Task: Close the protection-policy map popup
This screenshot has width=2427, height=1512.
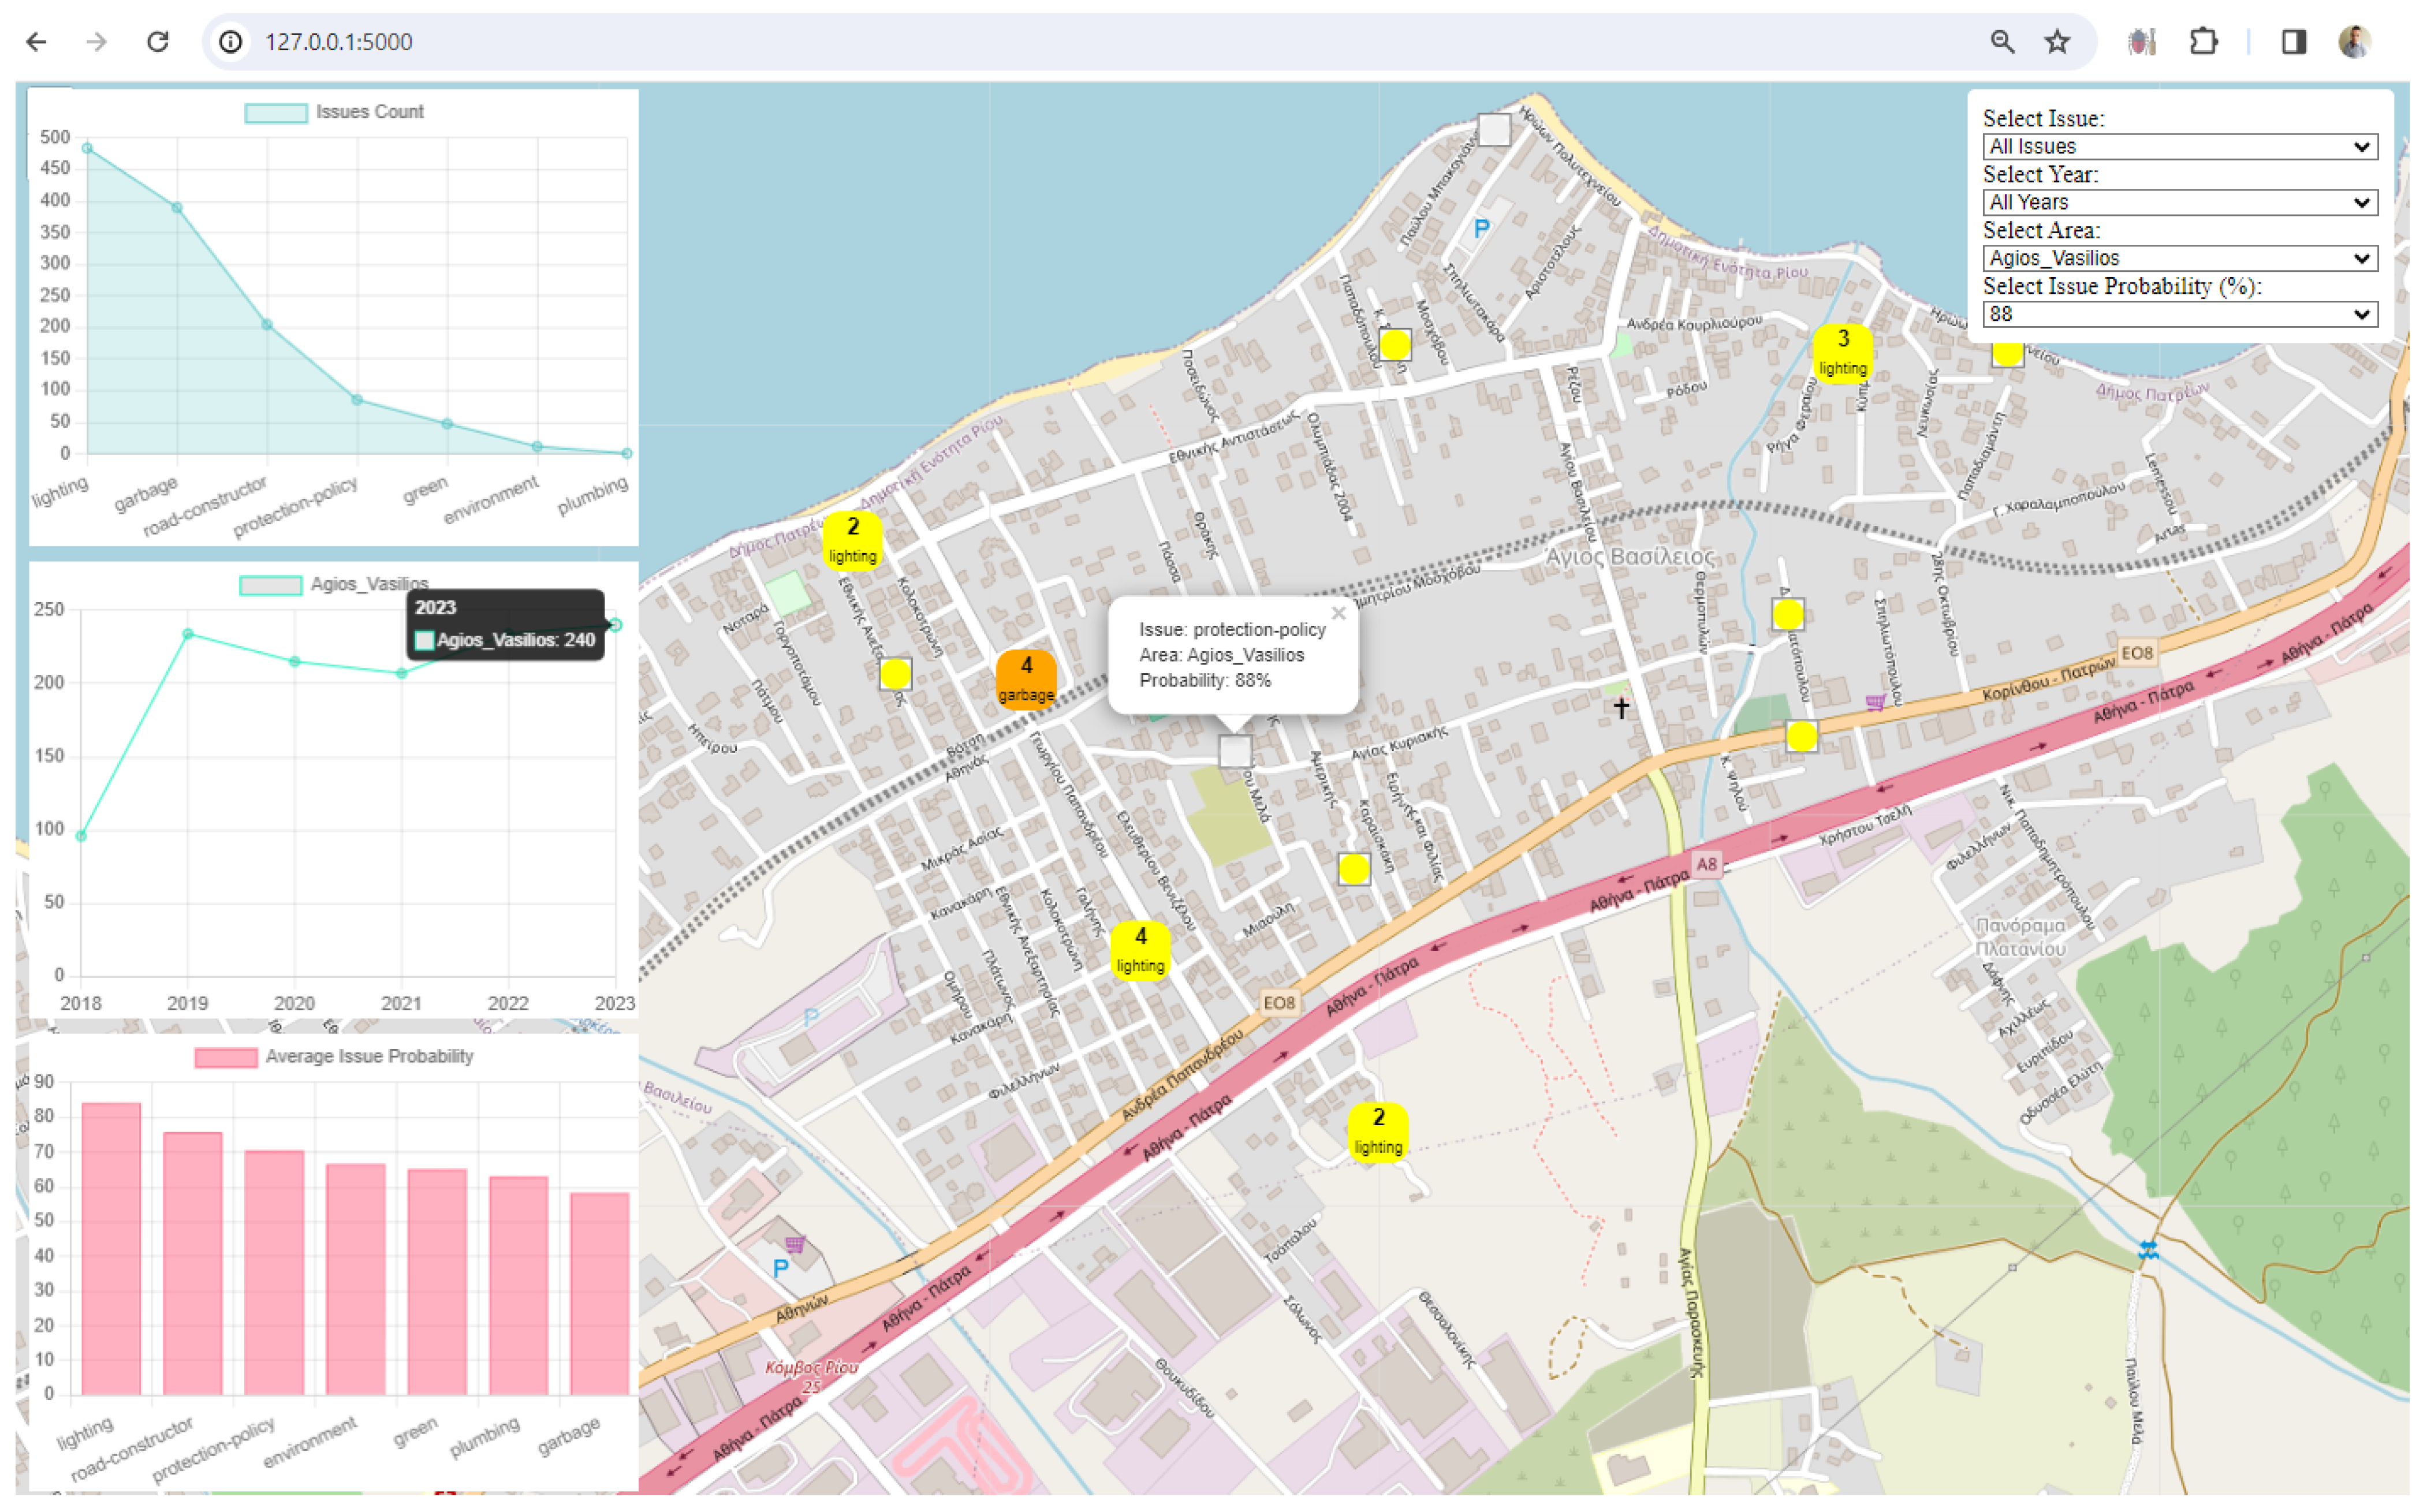Action: (1338, 614)
